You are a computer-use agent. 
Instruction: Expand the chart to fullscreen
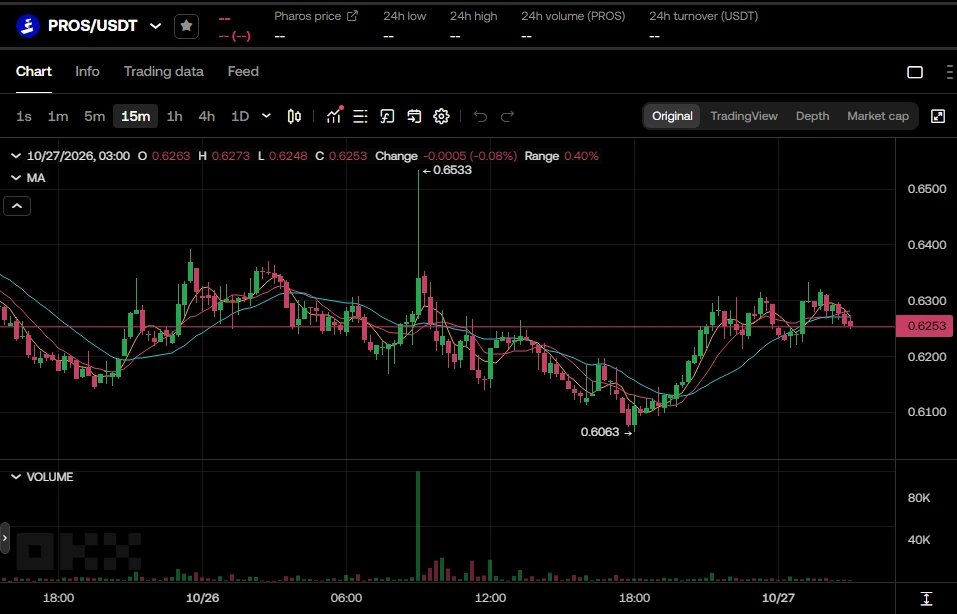click(x=938, y=116)
